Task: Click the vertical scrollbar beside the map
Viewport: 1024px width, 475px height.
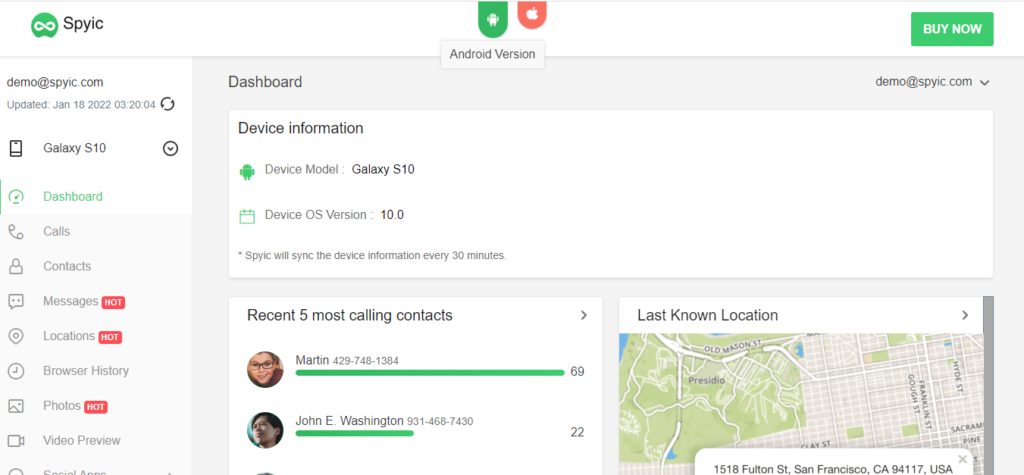Action: tap(988, 385)
